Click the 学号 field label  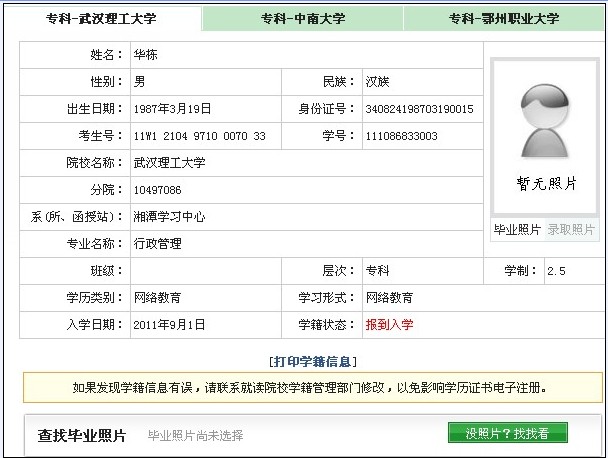pyautogui.click(x=338, y=136)
